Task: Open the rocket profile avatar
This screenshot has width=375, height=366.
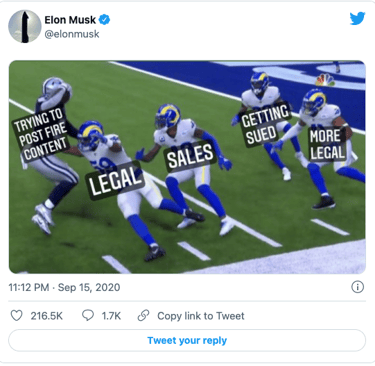Action: pyautogui.click(x=24, y=26)
